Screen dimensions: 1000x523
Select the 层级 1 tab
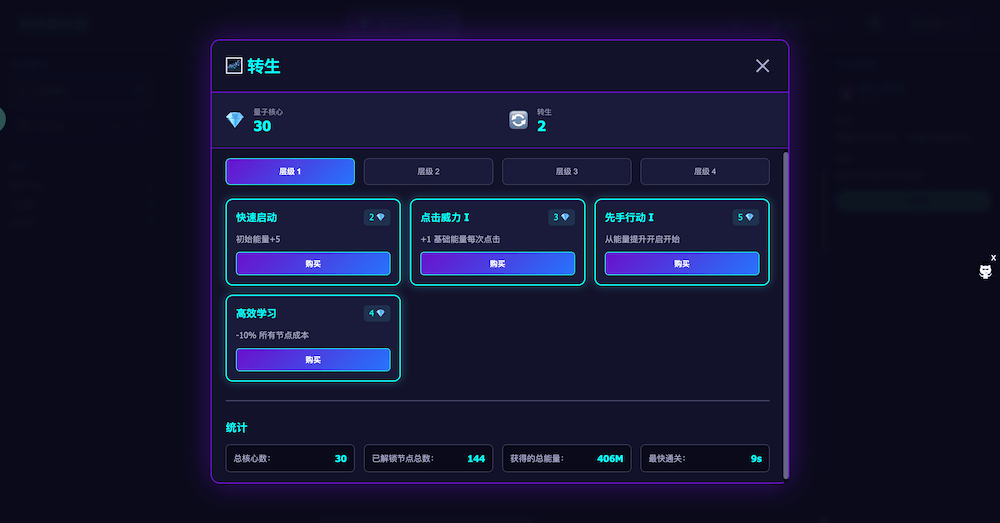[x=290, y=172]
